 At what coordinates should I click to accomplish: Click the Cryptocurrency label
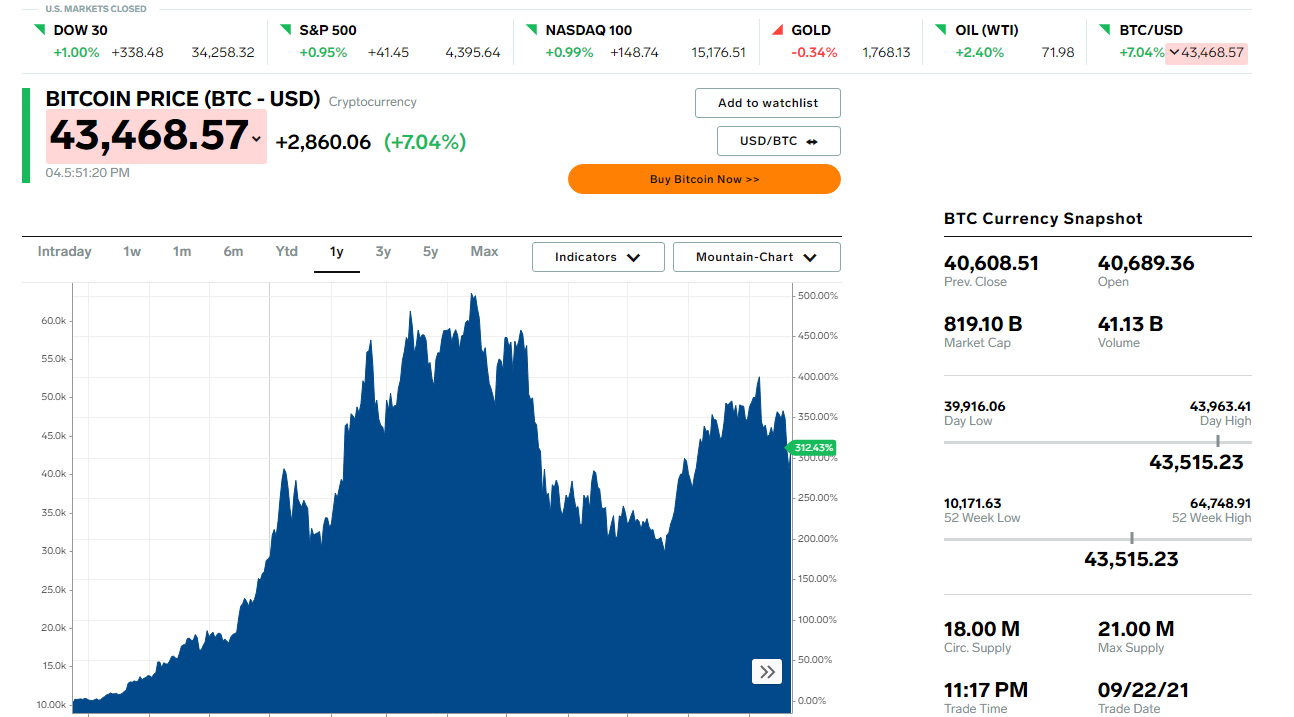coord(373,101)
